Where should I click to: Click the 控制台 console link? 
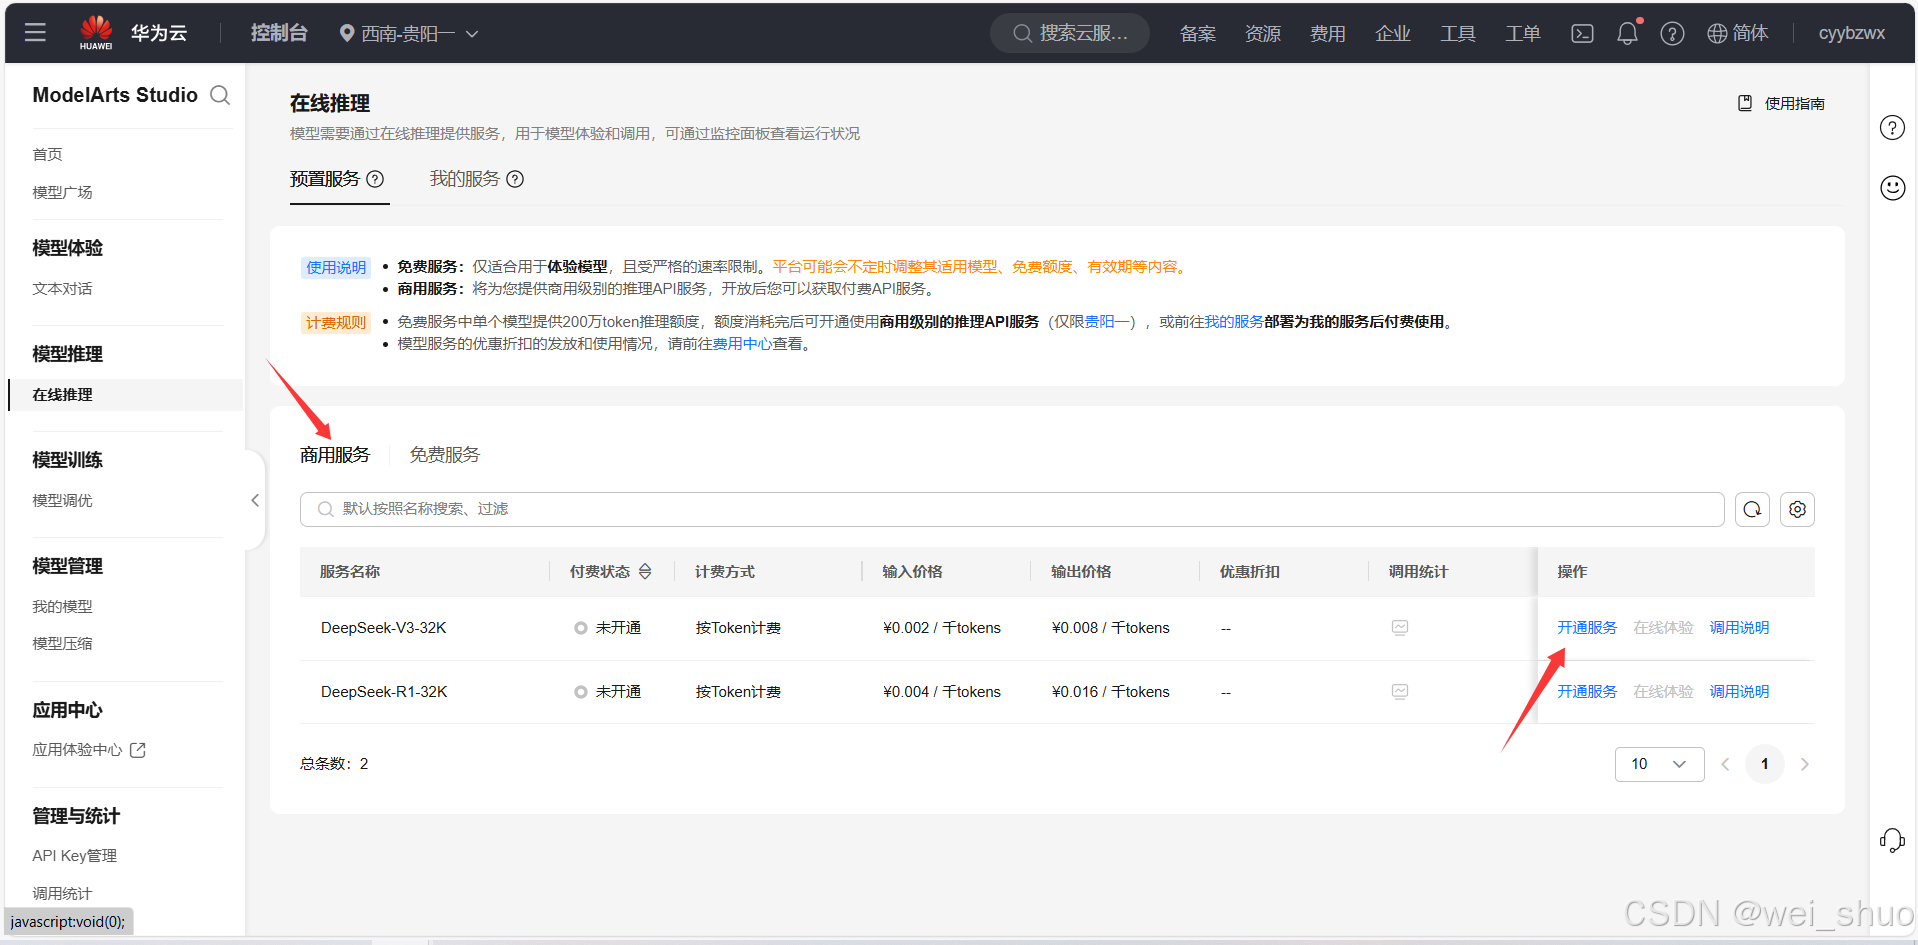click(279, 33)
